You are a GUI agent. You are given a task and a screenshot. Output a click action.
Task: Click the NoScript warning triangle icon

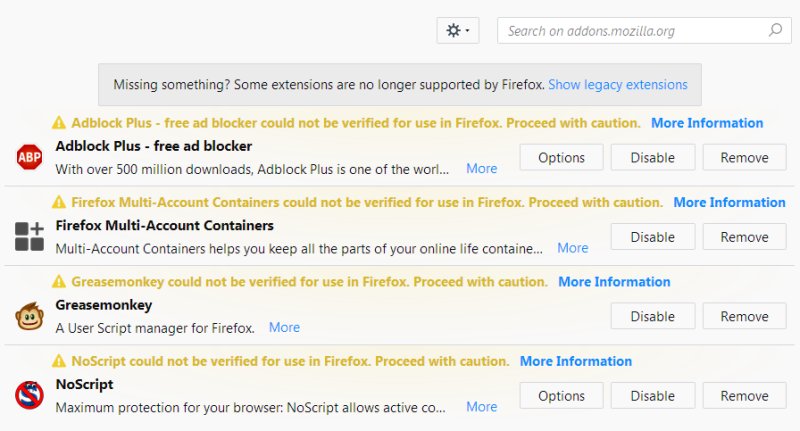59,362
